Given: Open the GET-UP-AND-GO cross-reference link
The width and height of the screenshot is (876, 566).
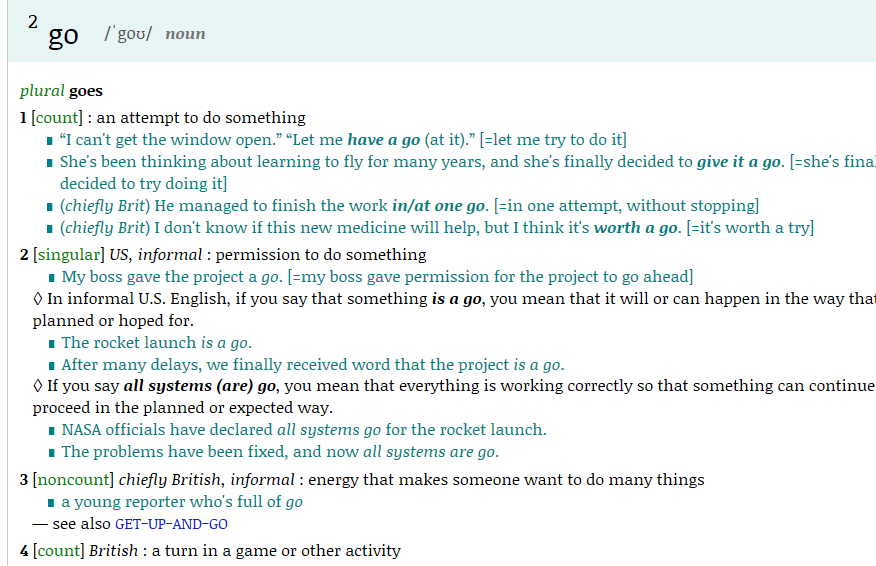Looking at the screenshot, I should pos(171,524).
